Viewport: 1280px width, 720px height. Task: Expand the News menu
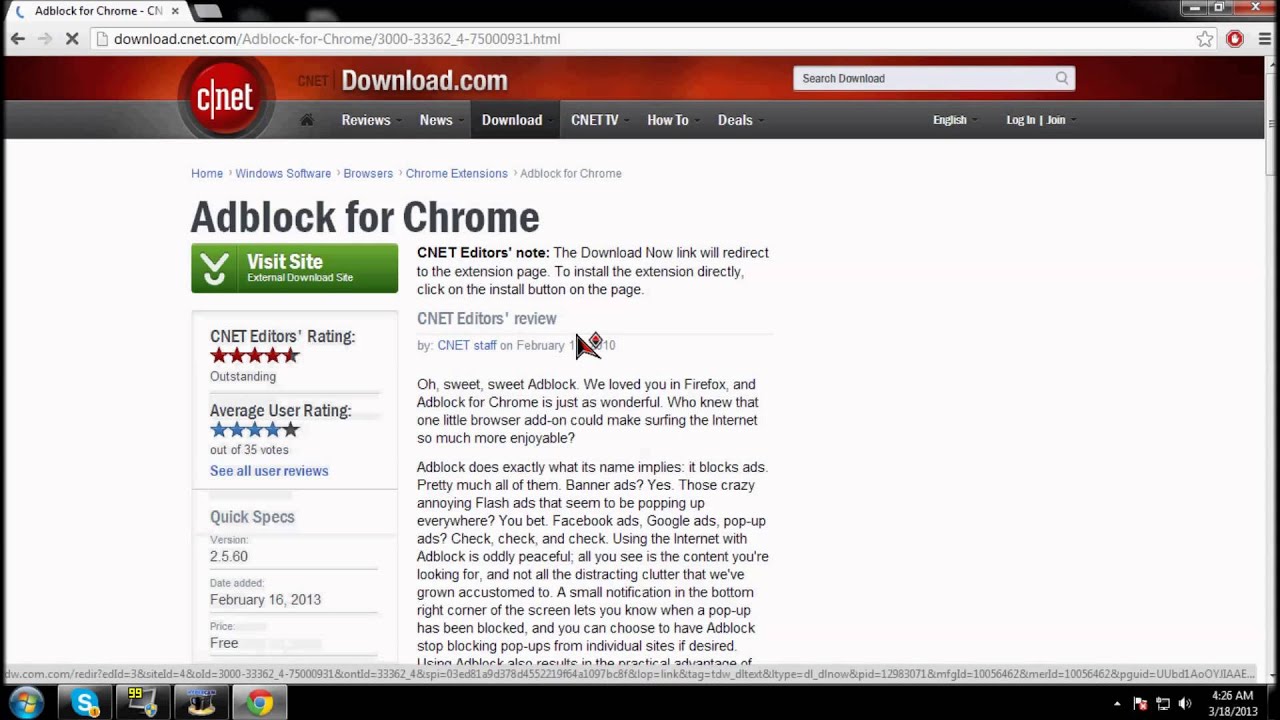click(440, 120)
